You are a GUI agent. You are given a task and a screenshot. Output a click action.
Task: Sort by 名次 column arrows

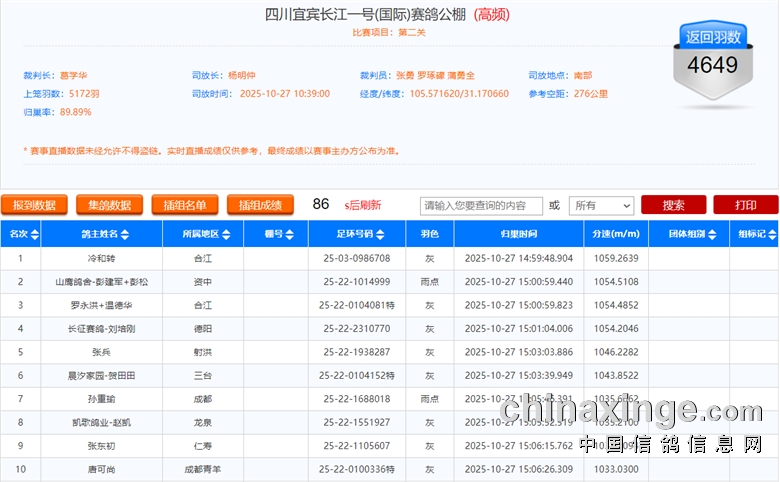36,235
